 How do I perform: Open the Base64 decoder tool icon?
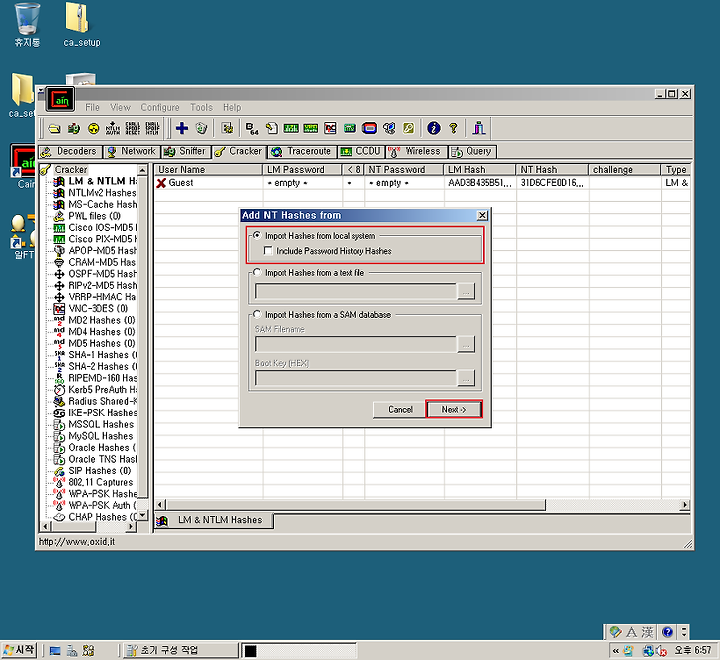point(252,128)
